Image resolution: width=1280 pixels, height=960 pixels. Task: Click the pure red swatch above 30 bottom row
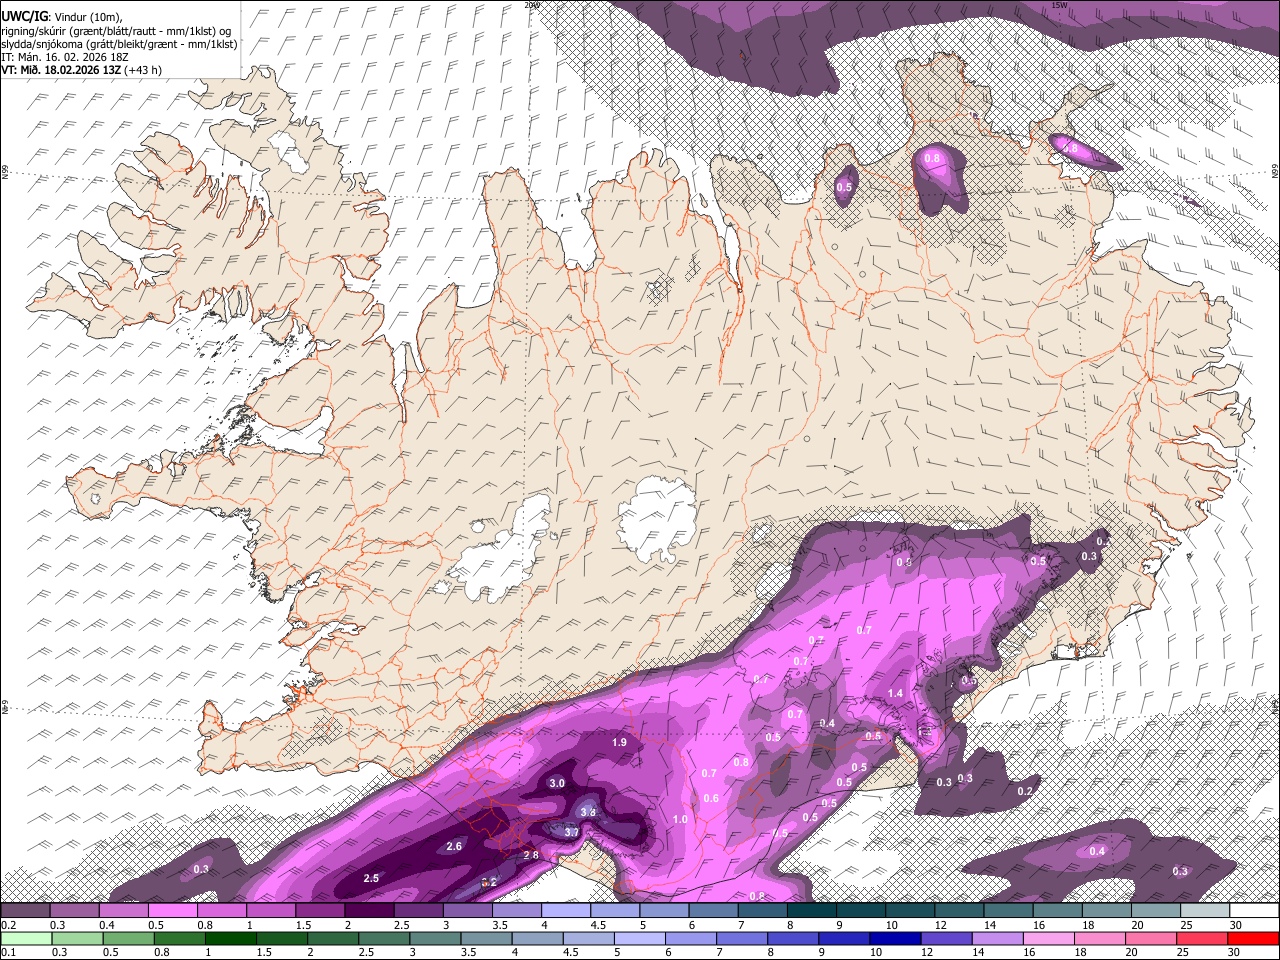coord(1253,938)
